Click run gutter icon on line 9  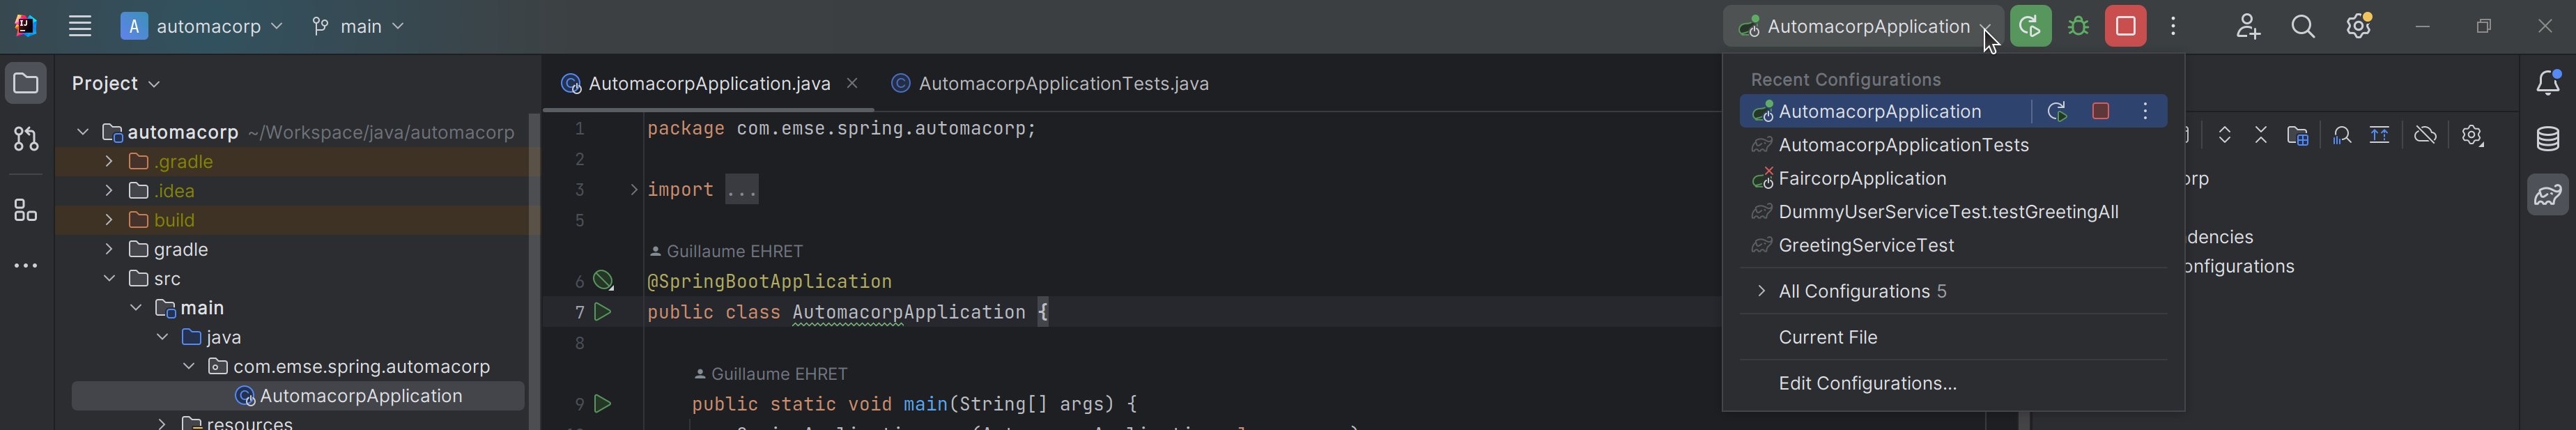click(x=603, y=404)
